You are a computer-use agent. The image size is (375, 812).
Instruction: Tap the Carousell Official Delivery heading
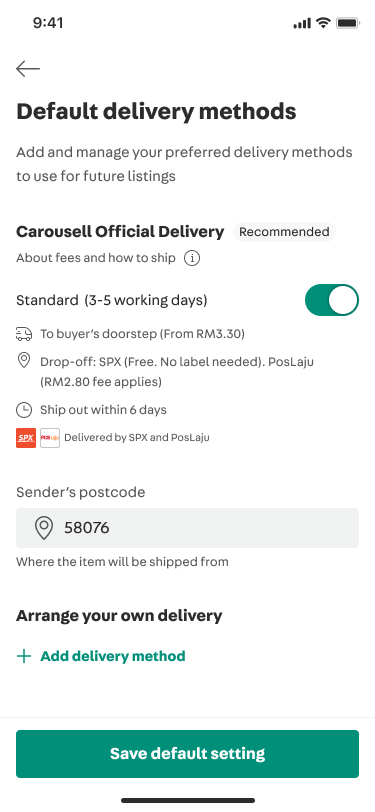(120, 231)
